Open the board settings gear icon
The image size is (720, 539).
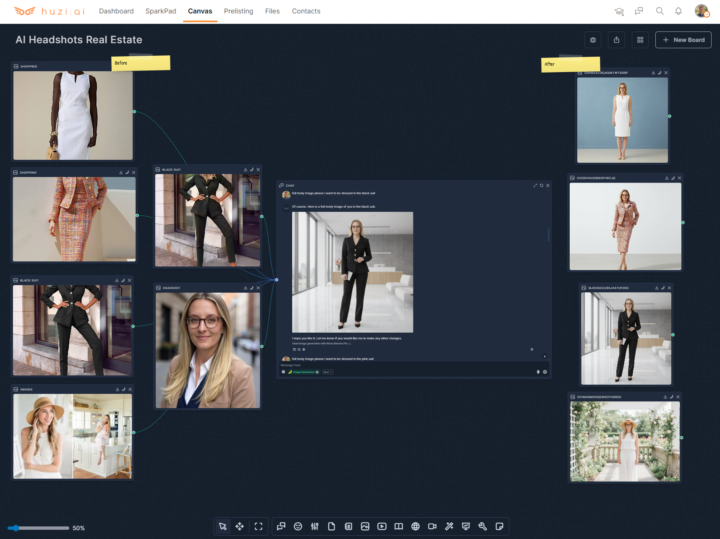(593, 40)
